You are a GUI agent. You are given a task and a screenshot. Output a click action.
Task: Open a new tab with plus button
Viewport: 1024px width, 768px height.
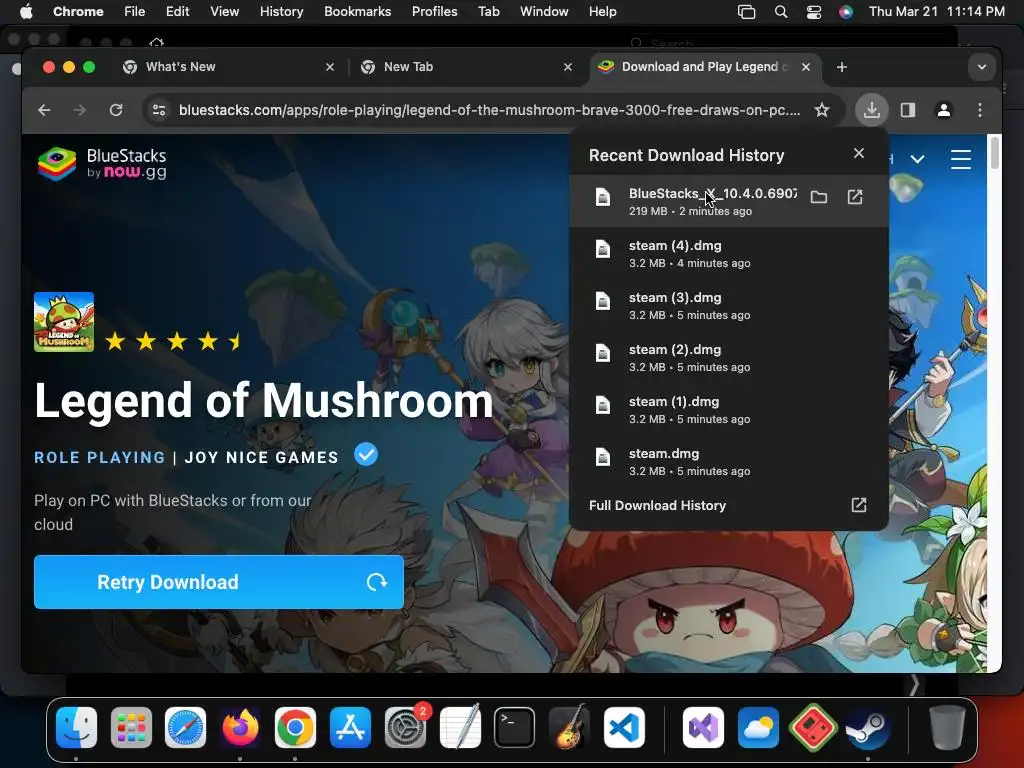click(x=842, y=67)
